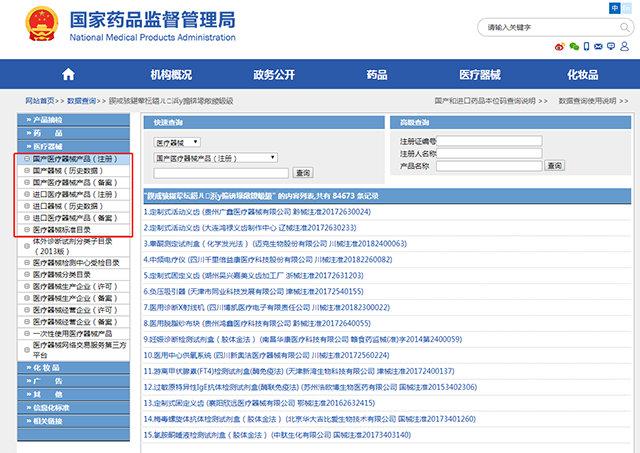Select 进口医疗器械产品（注册） in the sidebar
Screen dimensions: 640x453
[75, 194]
